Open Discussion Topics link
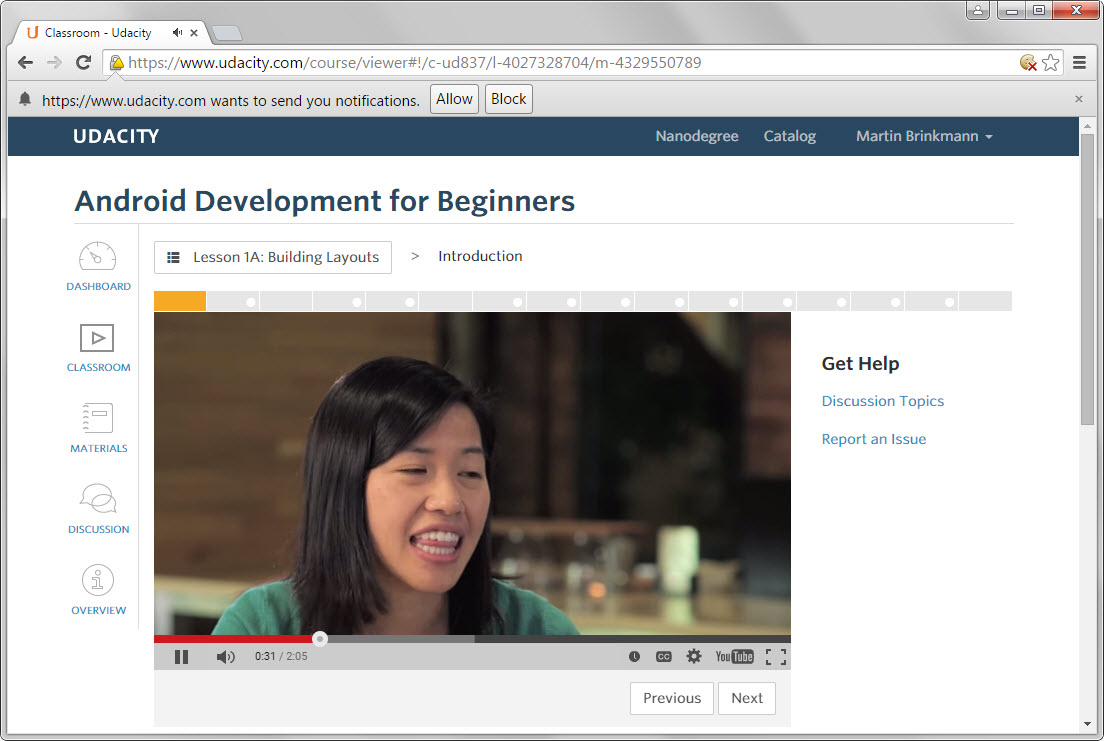Viewport: 1104px width, 741px height. pyautogui.click(x=883, y=401)
